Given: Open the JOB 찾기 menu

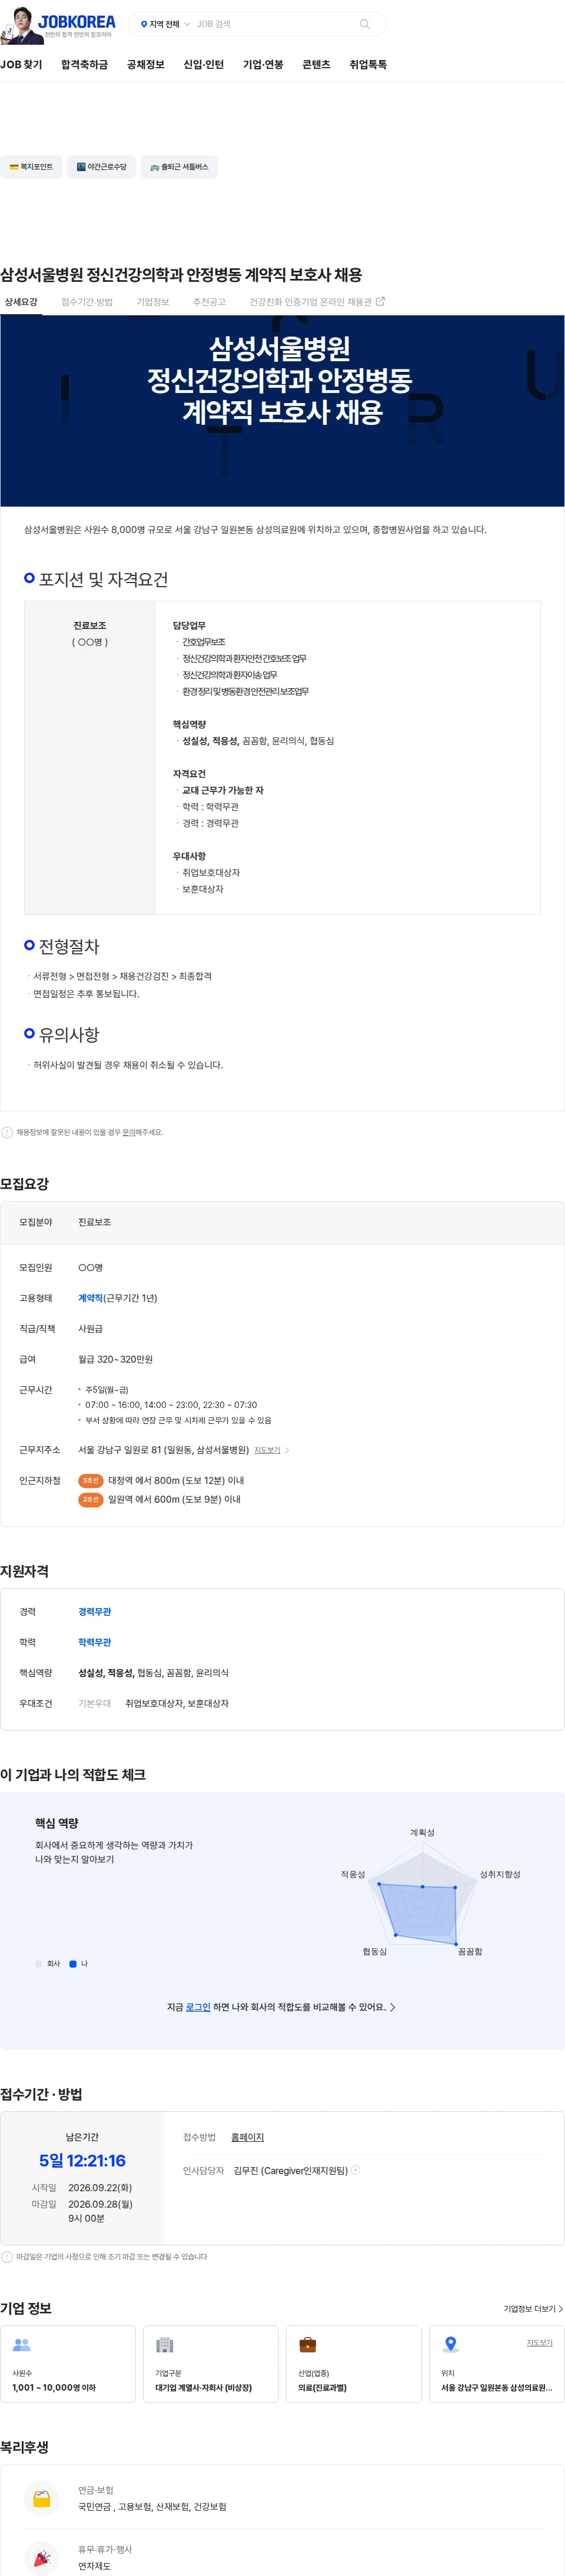Looking at the screenshot, I should (x=21, y=64).
